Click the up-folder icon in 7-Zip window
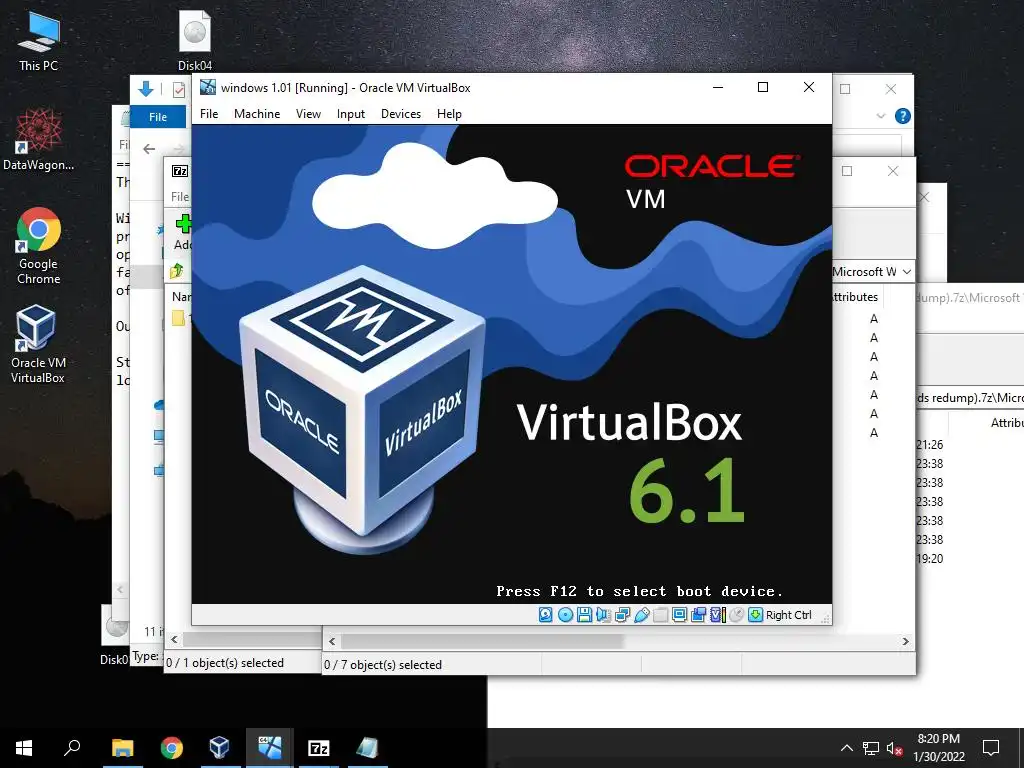The width and height of the screenshot is (1024, 768). pos(177,270)
